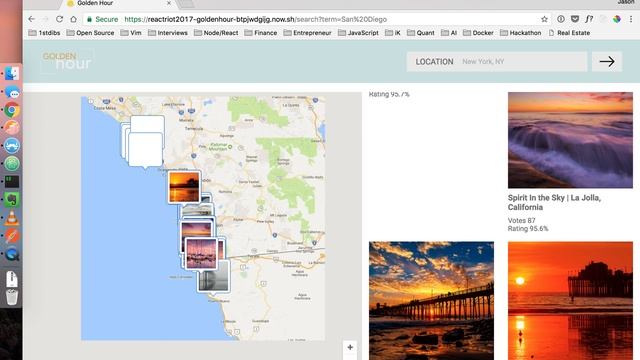
Task: Reload the Golden Hour page
Action: pos(59,19)
